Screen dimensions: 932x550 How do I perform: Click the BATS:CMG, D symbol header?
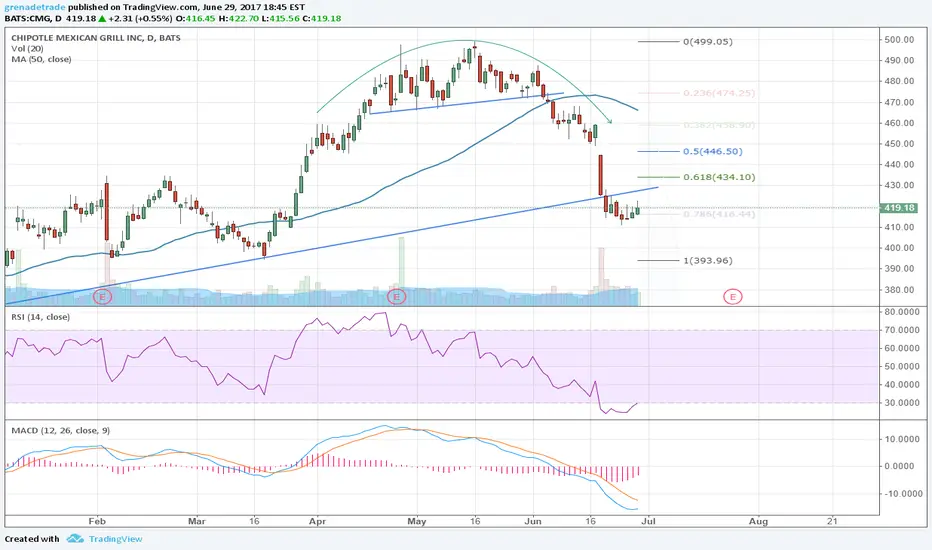click(x=33, y=18)
